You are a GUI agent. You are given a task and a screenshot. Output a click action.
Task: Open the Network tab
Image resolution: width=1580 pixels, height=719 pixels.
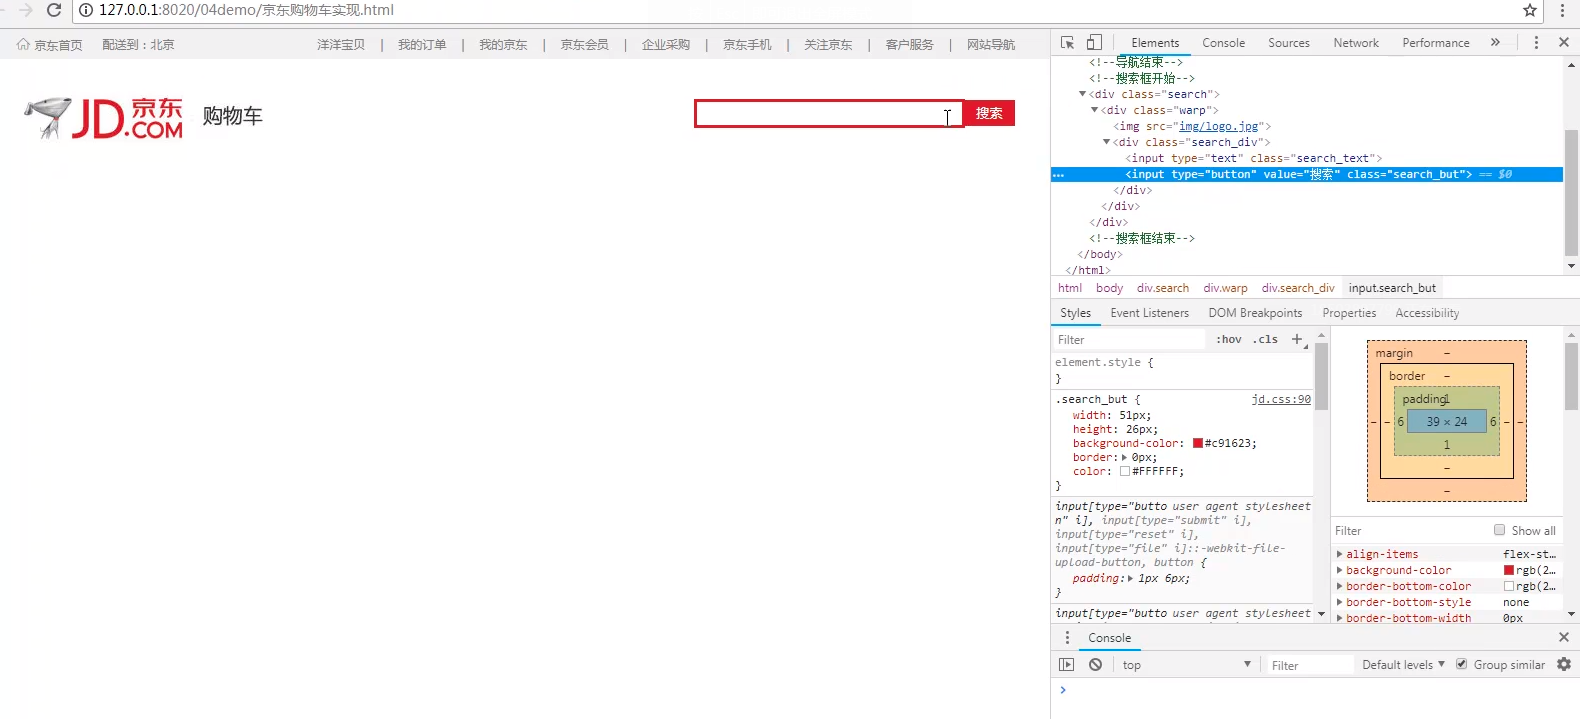coord(1356,43)
